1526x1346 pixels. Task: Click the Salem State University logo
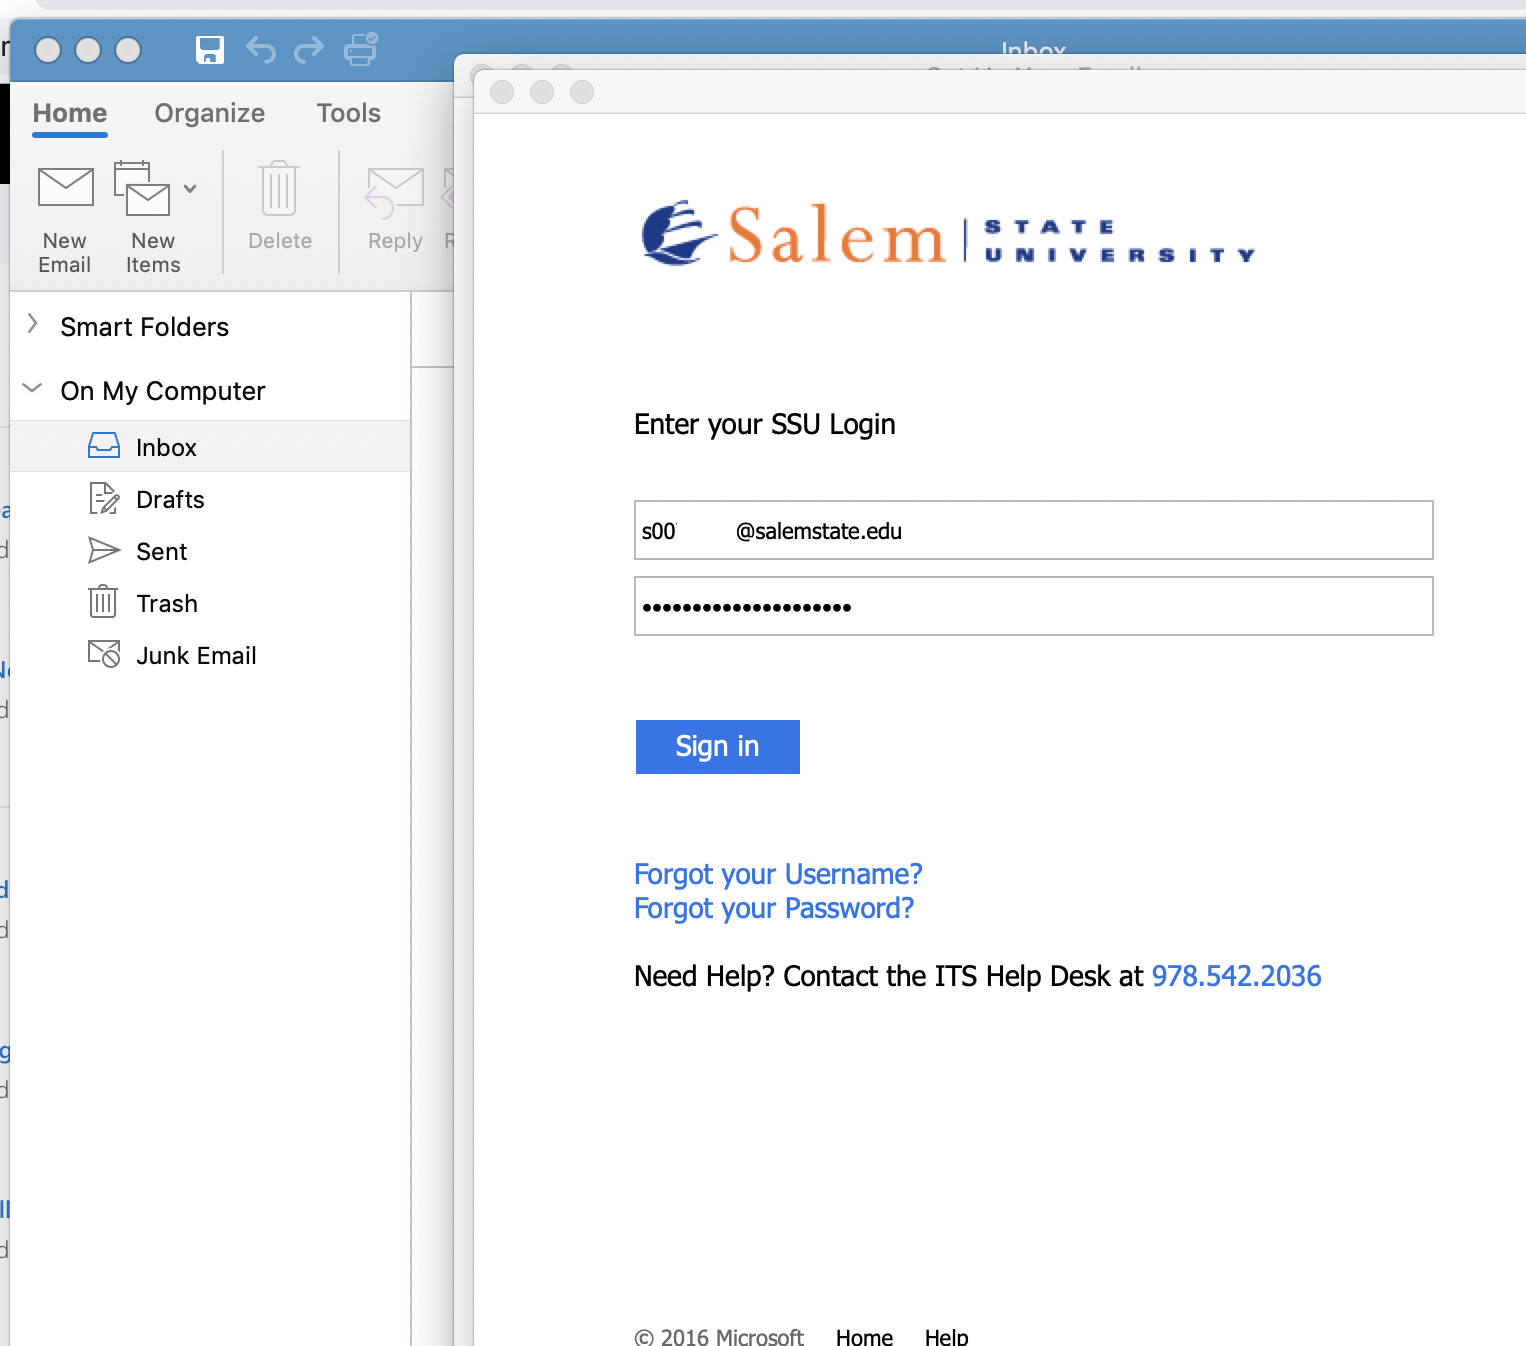coord(948,234)
